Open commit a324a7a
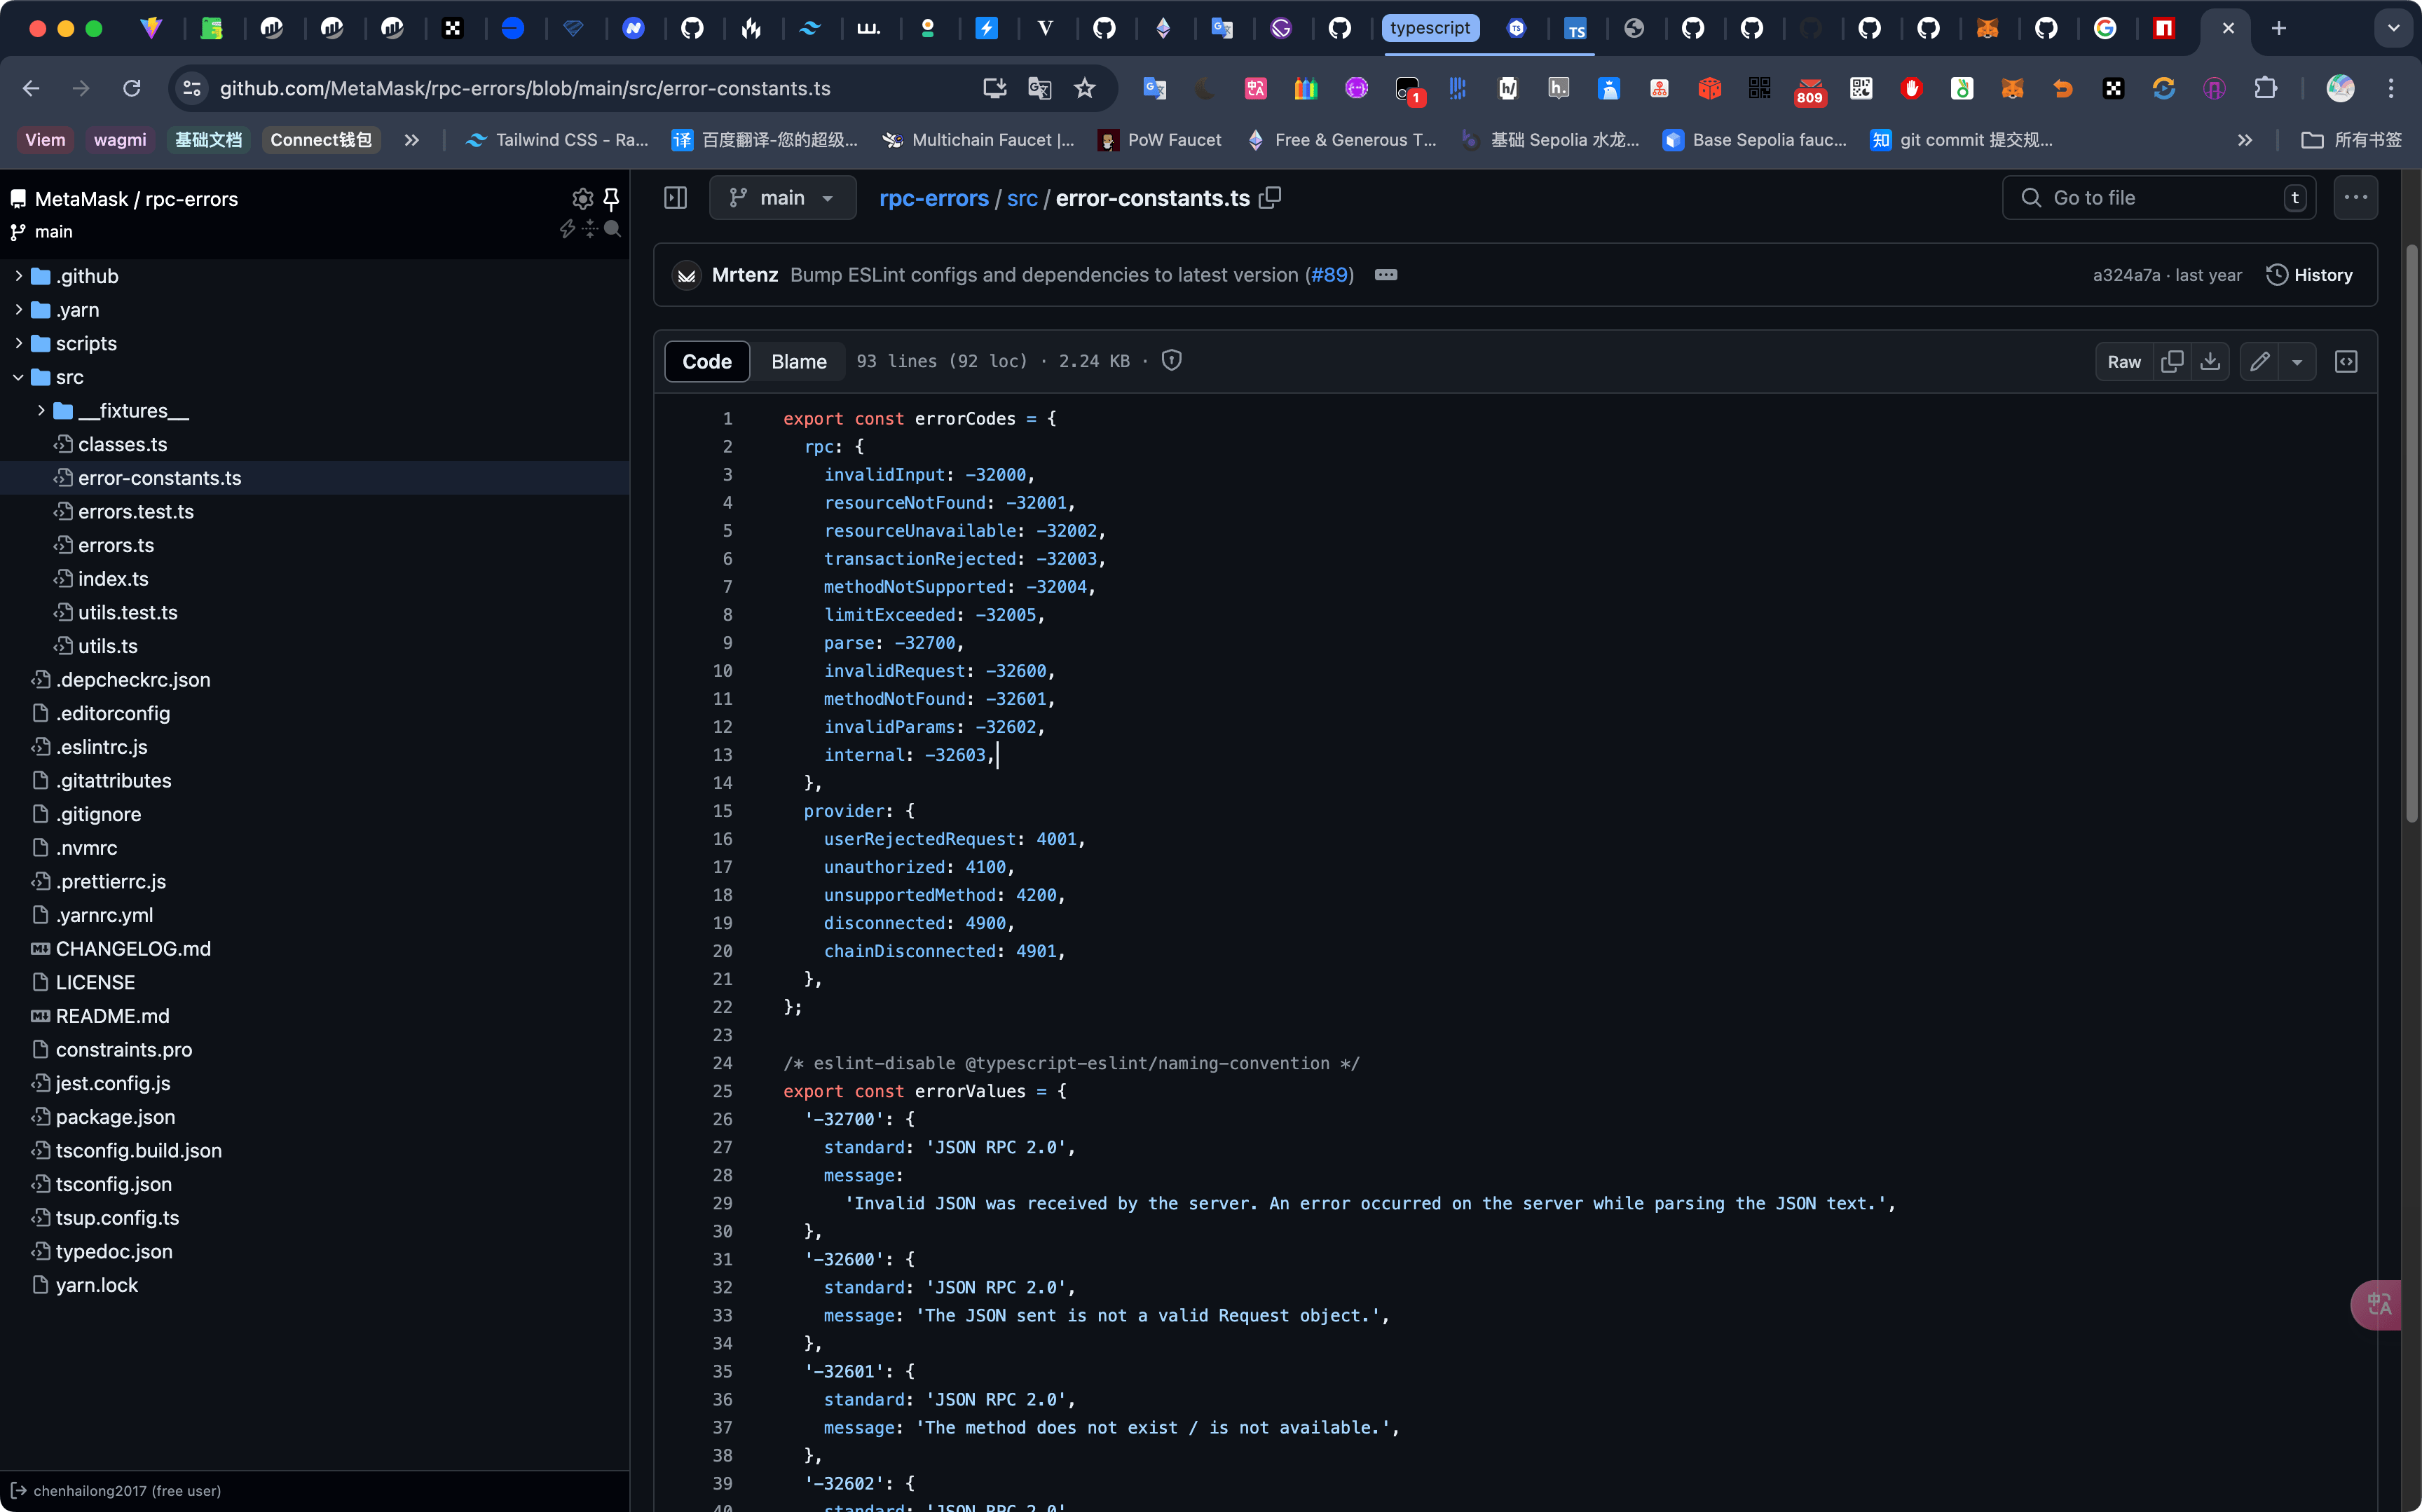Viewport: 2422px width, 1512px height. (x=2126, y=275)
